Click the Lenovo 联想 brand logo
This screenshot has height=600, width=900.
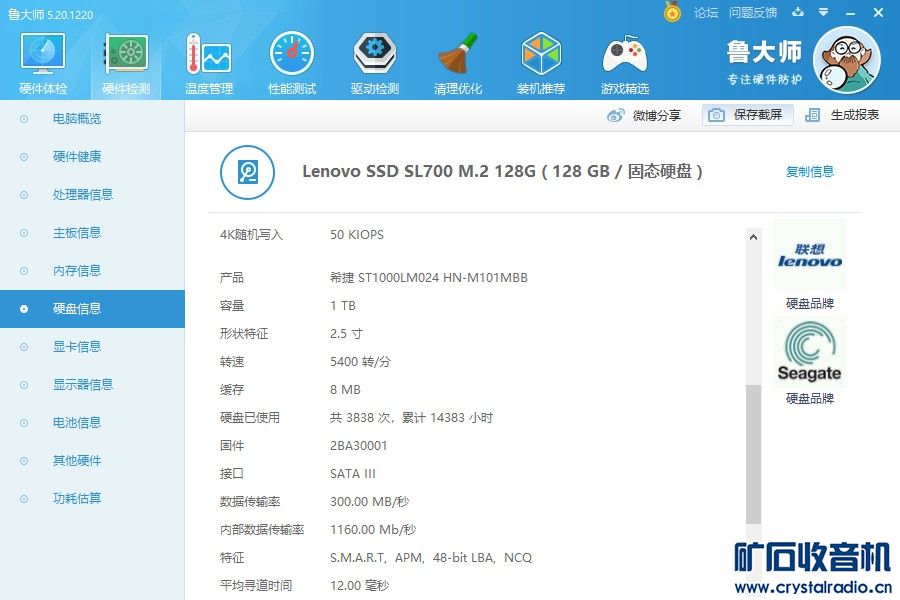coord(810,256)
